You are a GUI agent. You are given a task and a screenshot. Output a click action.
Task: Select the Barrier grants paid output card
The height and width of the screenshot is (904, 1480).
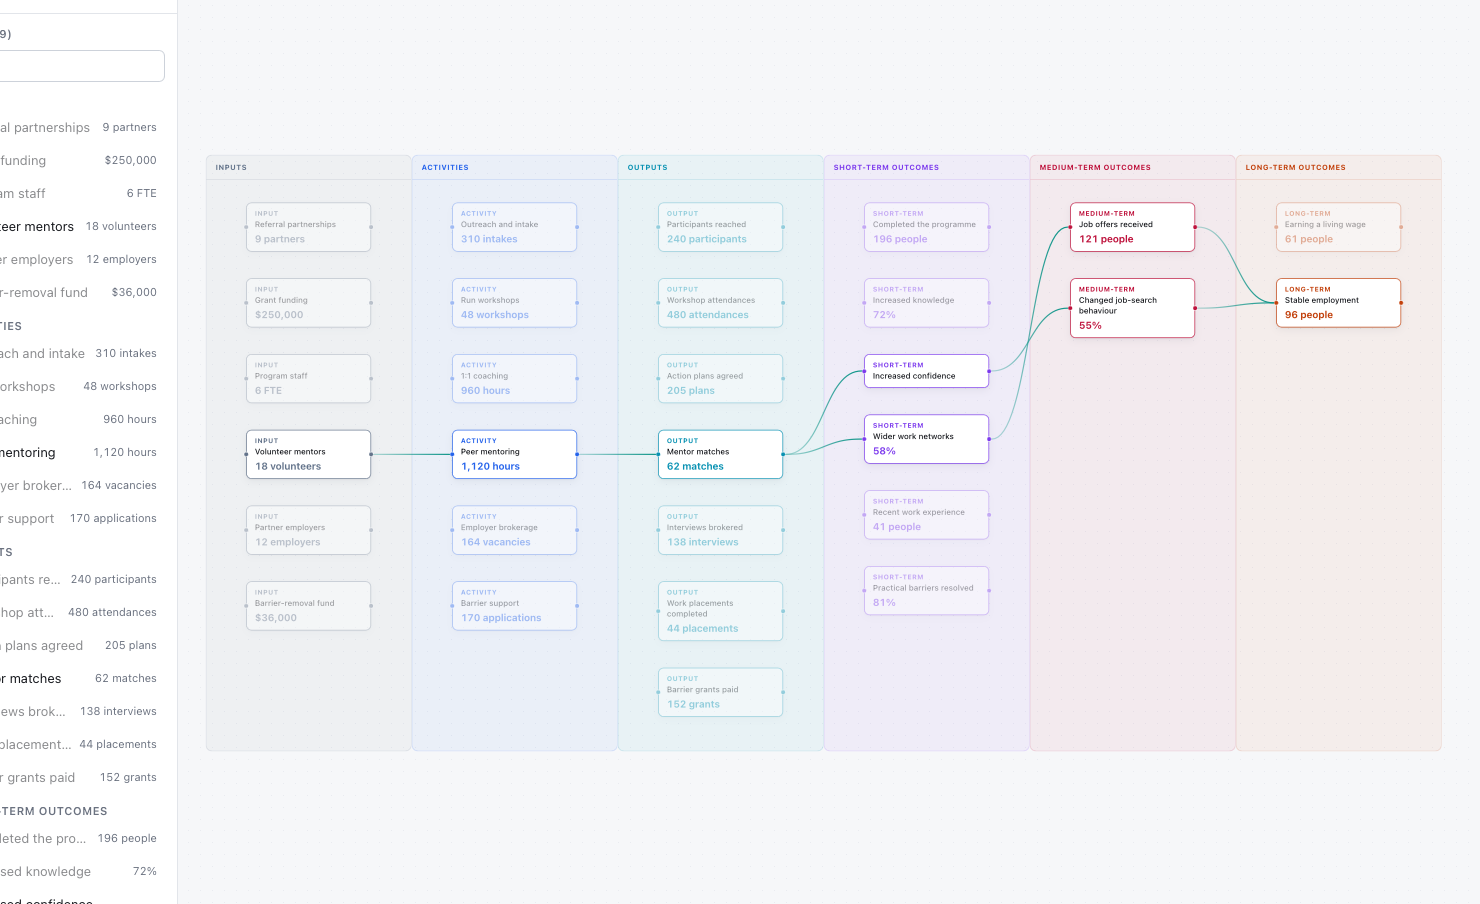(720, 692)
